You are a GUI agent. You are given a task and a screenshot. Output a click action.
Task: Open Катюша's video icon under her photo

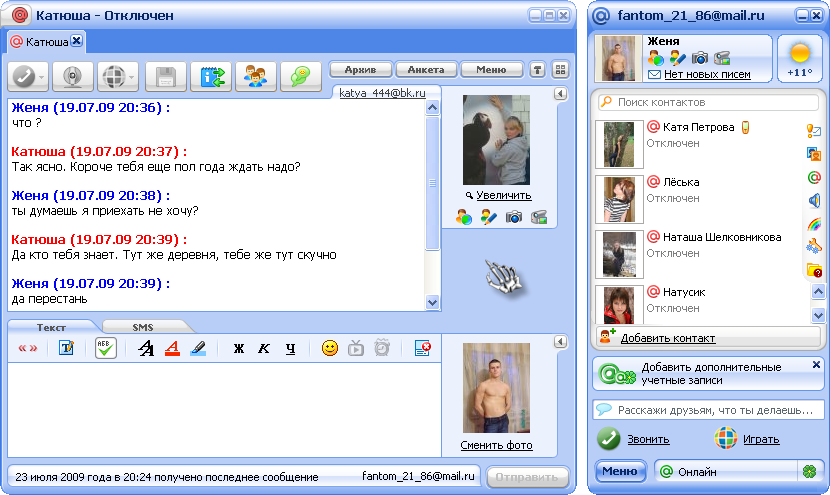tap(539, 217)
